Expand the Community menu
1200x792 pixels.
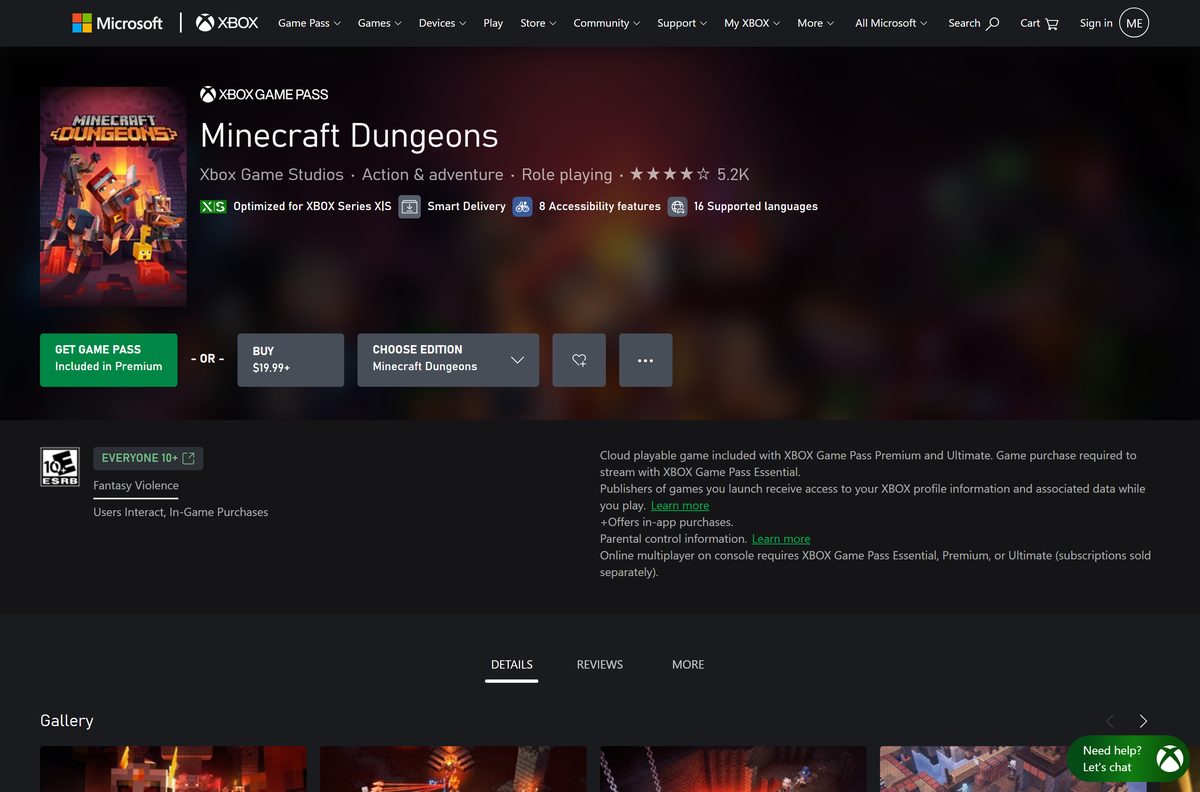(x=607, y=23)
